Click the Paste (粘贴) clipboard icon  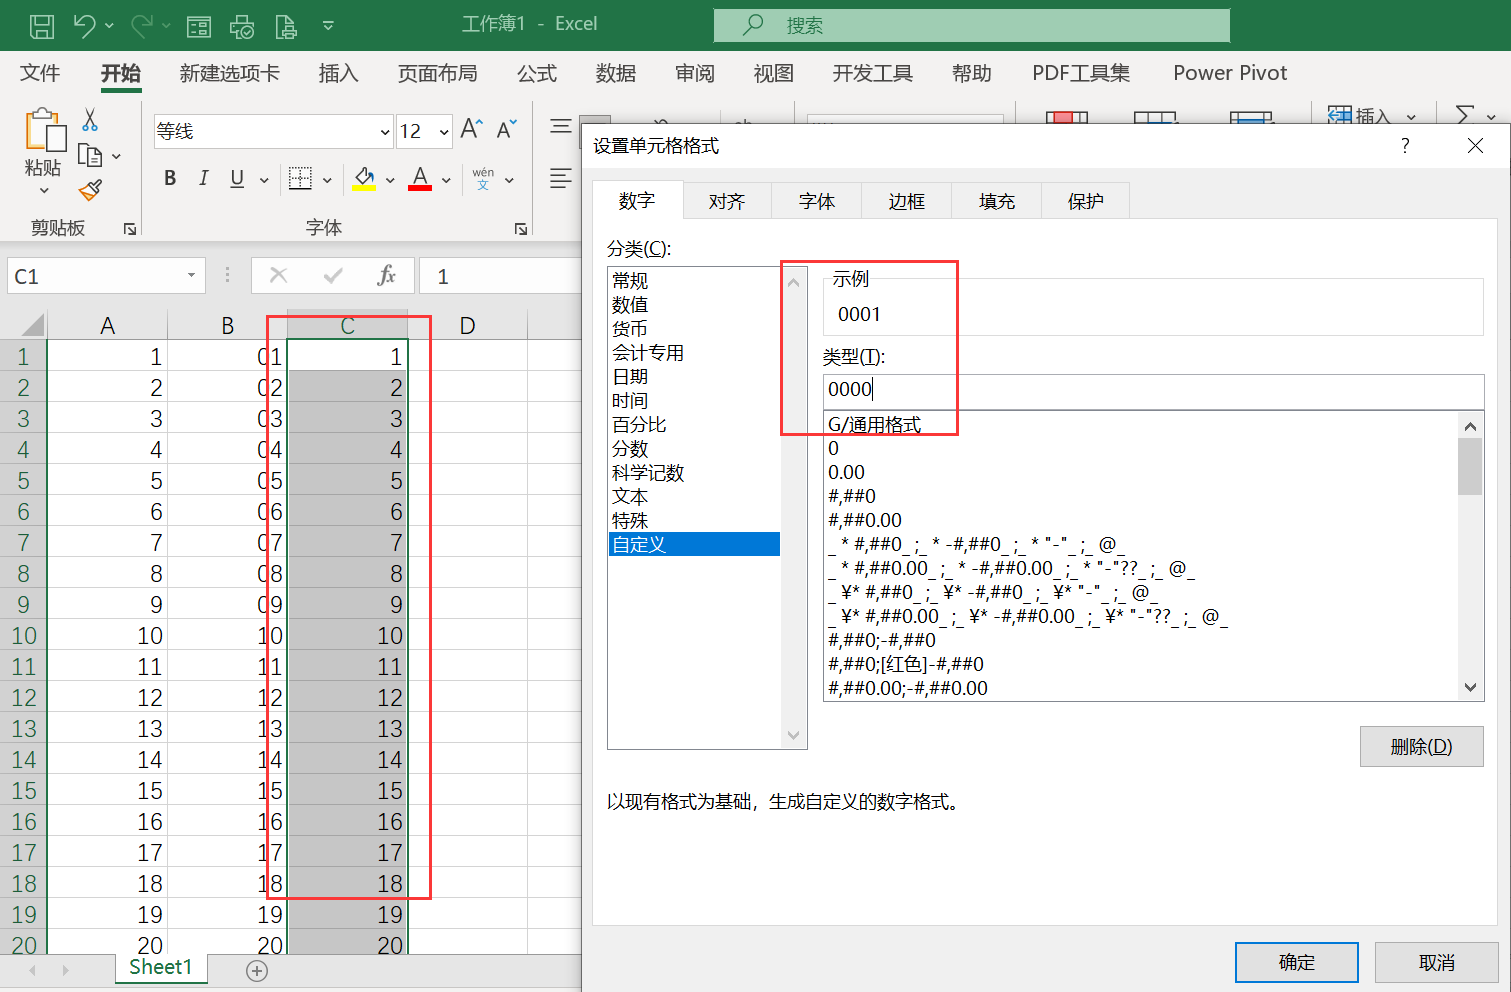coord(44,131)
